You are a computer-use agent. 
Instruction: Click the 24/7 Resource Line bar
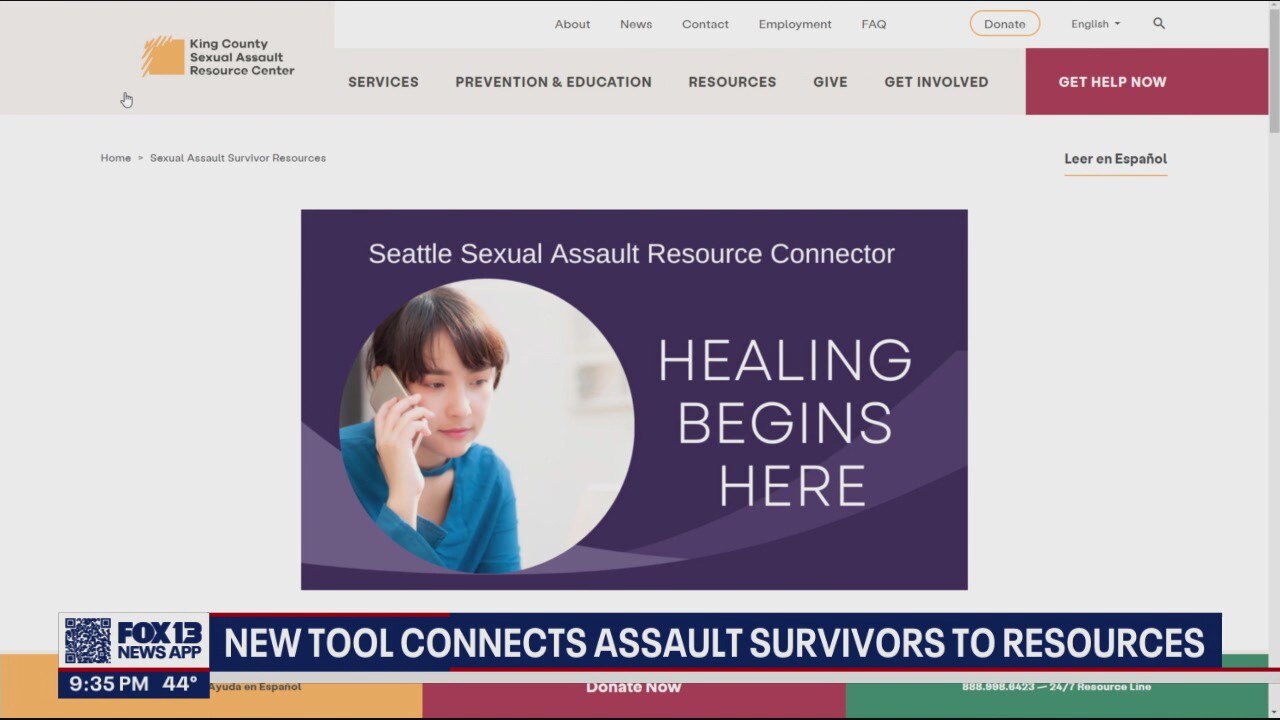pyautogui.click(x=1056, y=686)
